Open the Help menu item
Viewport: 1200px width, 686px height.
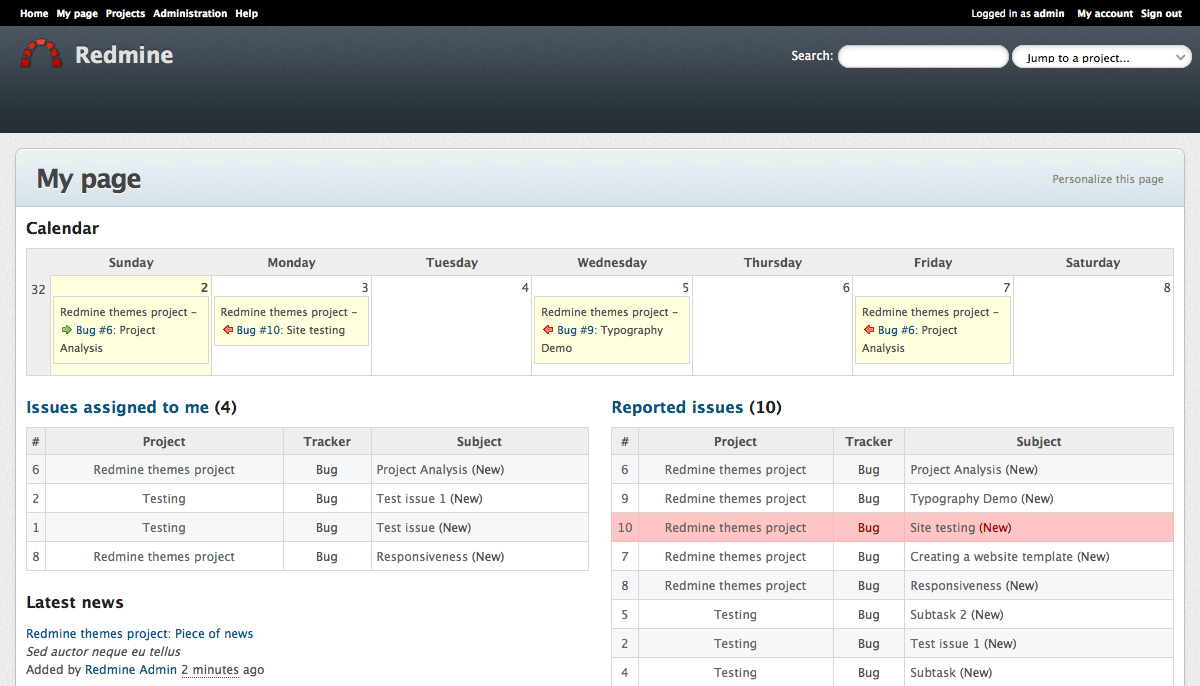tap(247, 13)
